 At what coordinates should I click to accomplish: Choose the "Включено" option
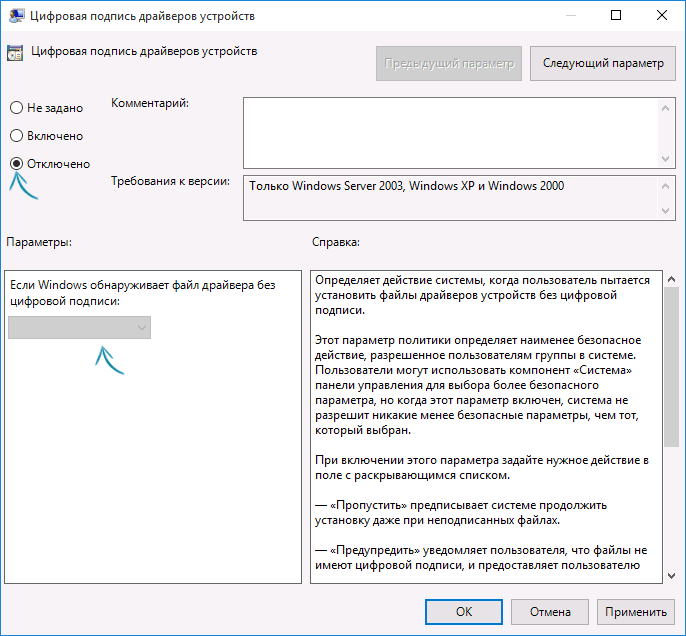[16, 135]
